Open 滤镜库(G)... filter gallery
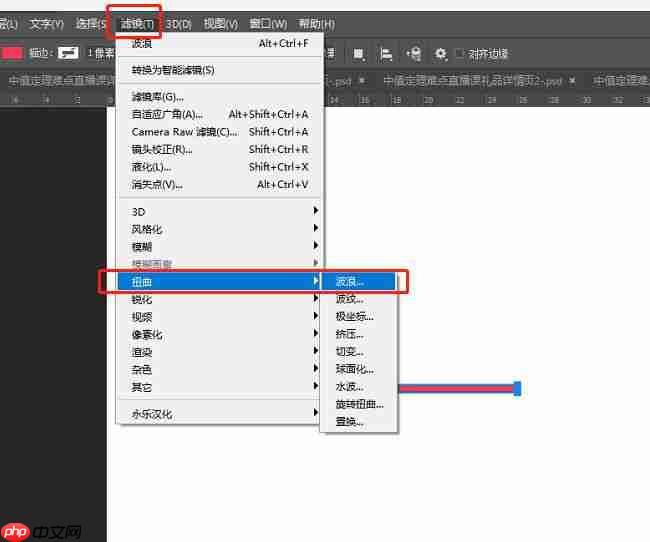 pyautogui.click(x=220, y=97)
